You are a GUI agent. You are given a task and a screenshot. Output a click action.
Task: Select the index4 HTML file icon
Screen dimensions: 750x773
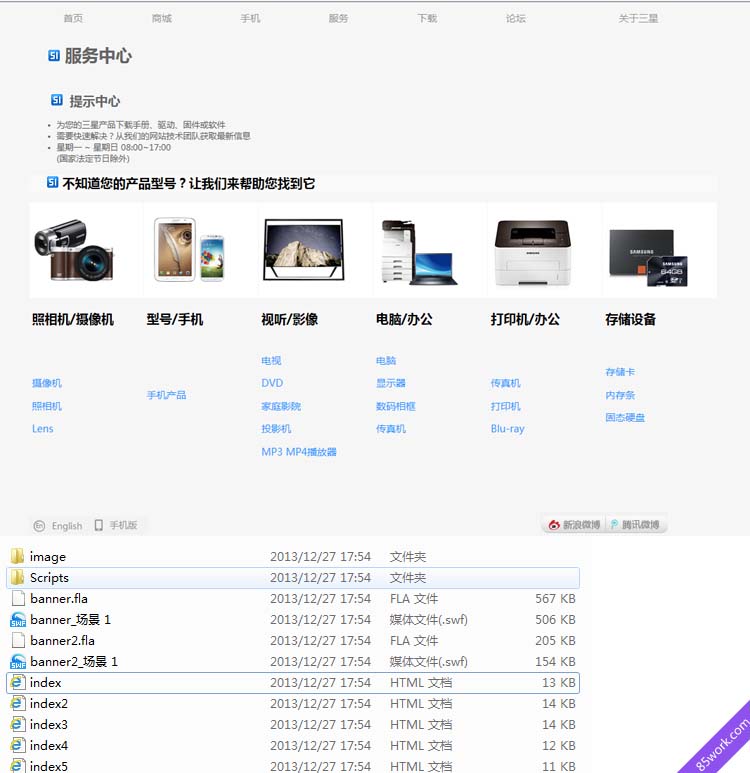click(x=17, y=745)
